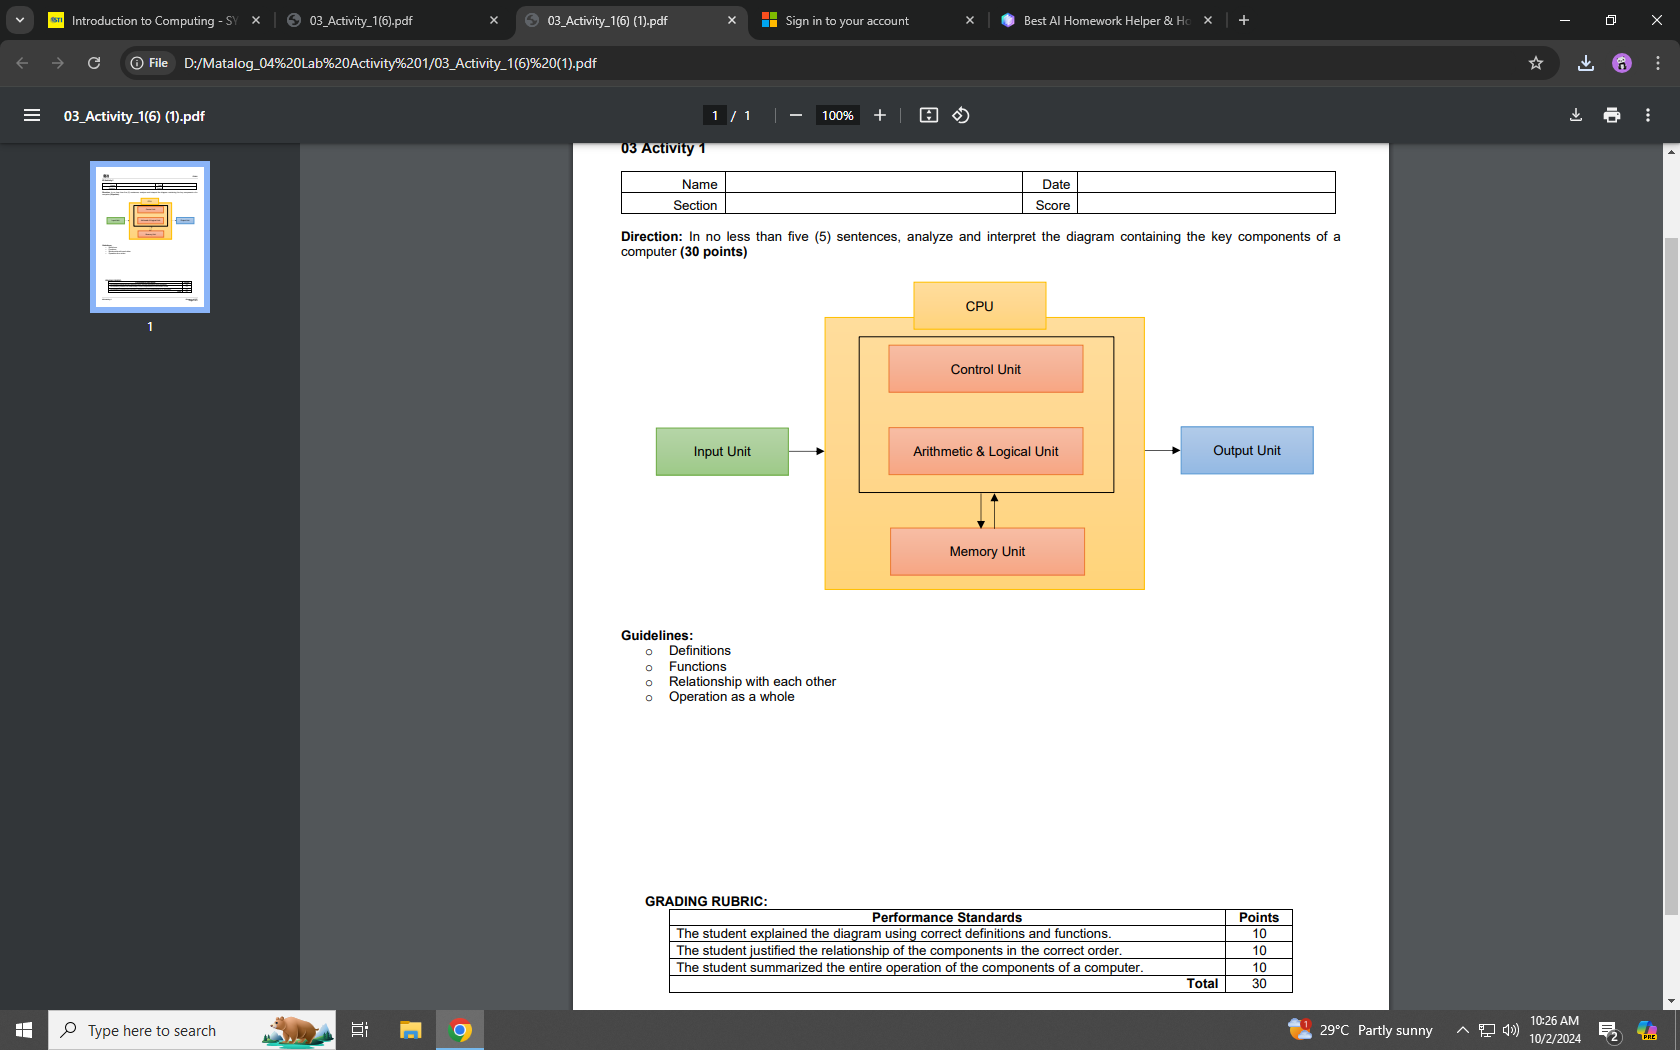Click the GRADING RUBRIC heading
This screenshot has height=1050, width=1680.
coord(706,901)
